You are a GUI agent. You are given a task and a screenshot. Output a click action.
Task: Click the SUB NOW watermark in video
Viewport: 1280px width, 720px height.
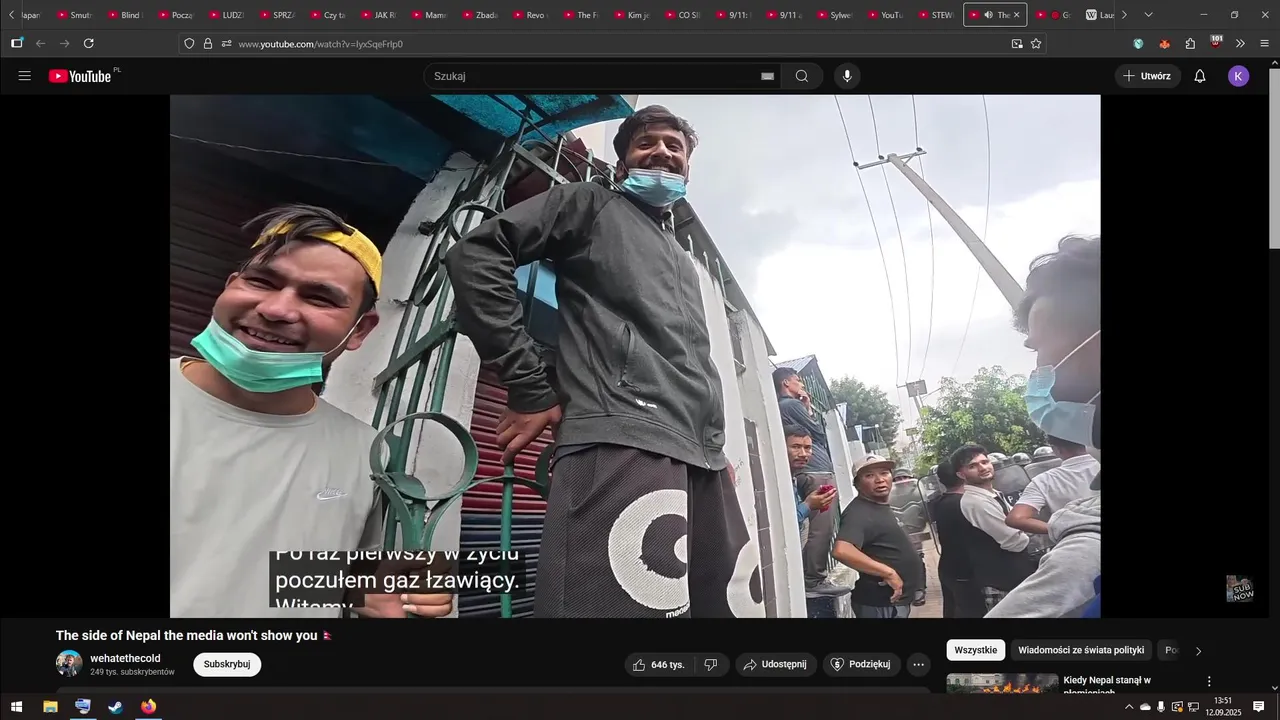1240,589
